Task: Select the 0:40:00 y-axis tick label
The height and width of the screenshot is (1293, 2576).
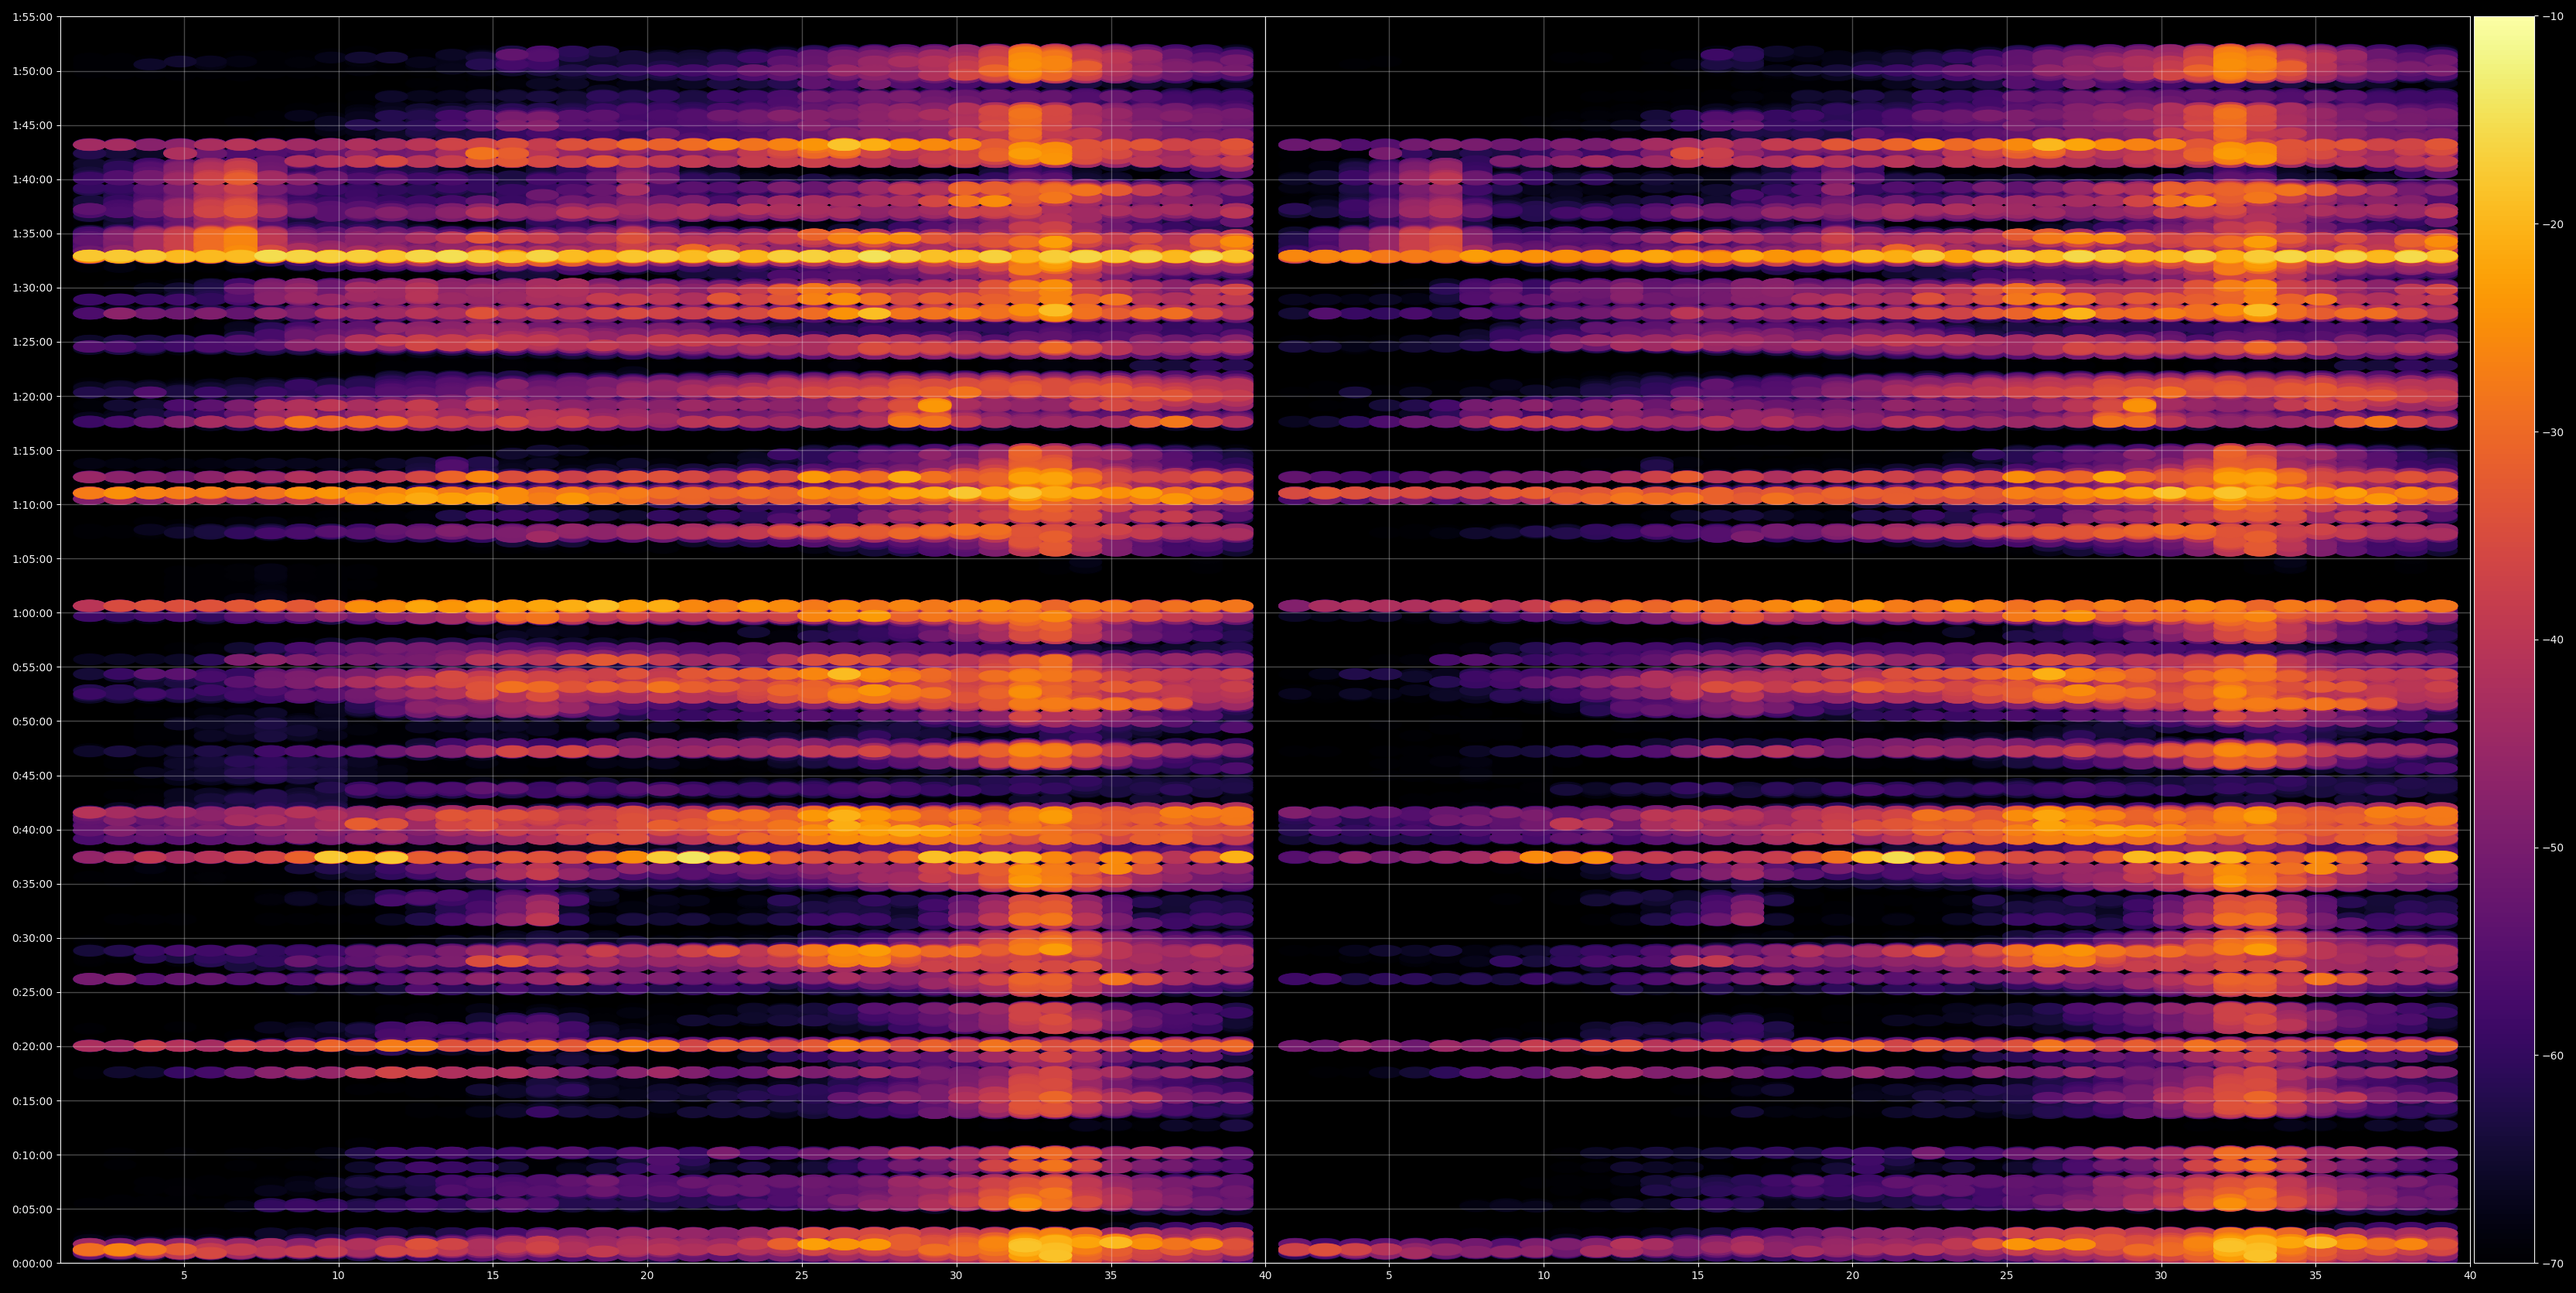Action: click(x=32, y=830)
